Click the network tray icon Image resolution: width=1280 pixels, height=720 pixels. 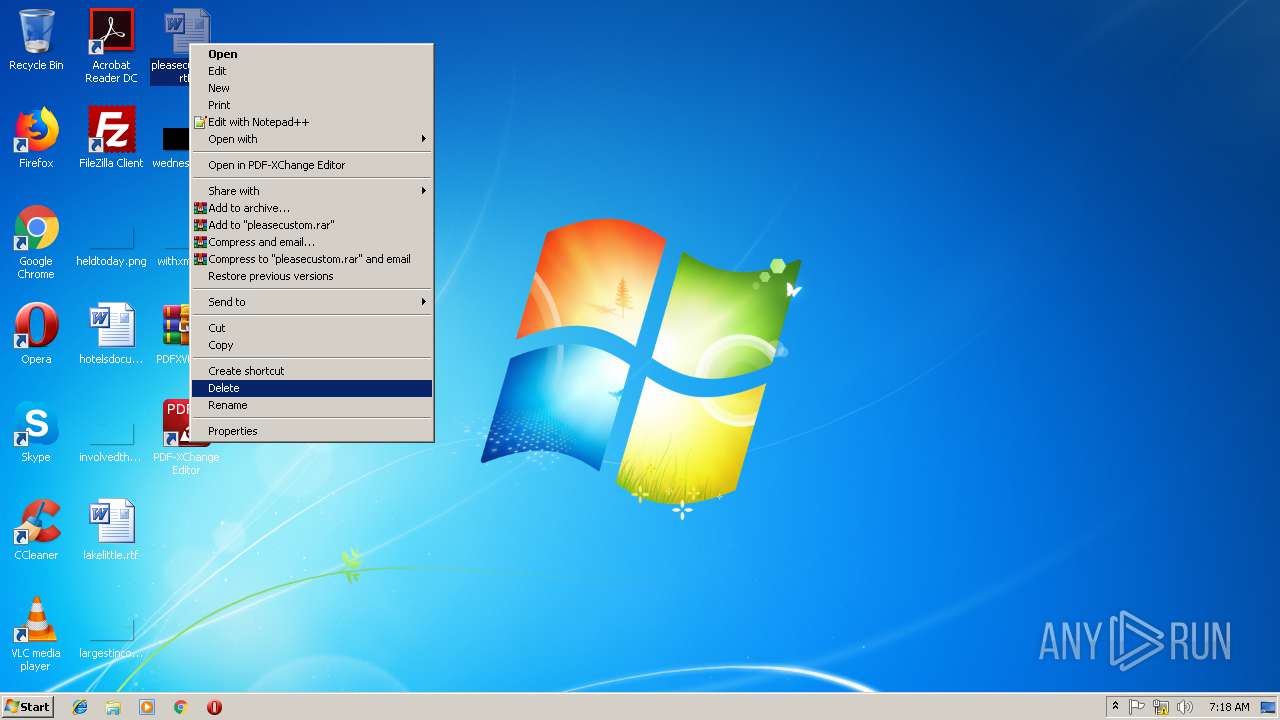[1161, 707]
